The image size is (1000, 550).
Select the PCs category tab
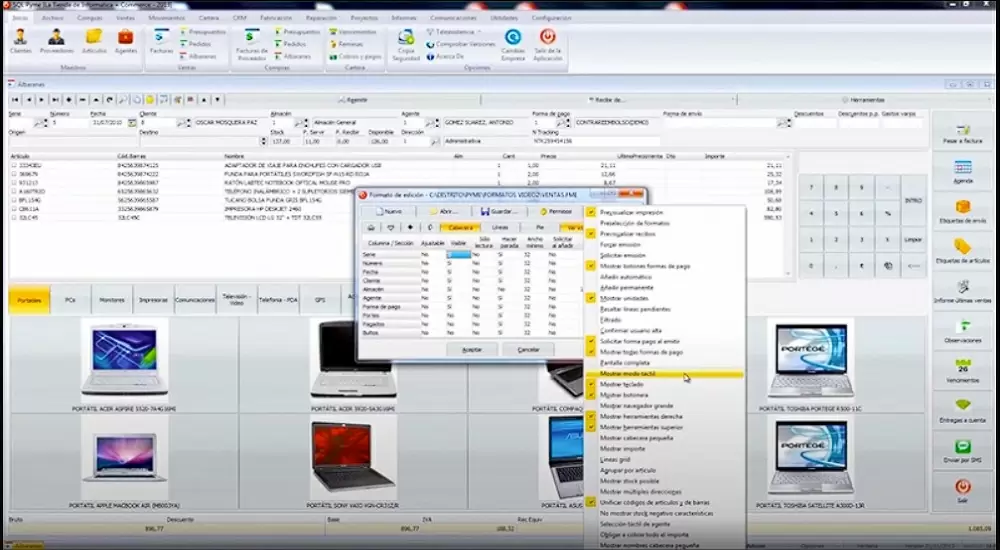[x=71, y=300]
